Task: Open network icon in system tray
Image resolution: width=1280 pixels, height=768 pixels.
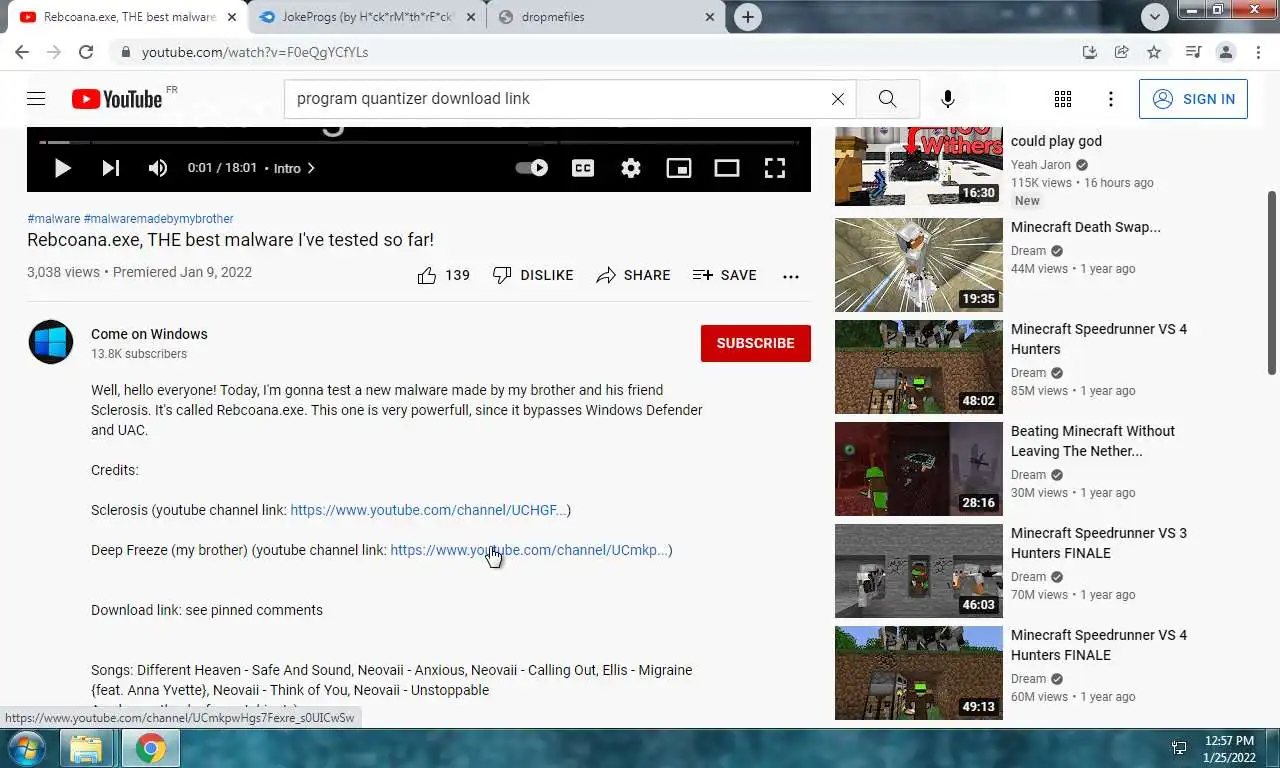Action: coord(1179,748)
